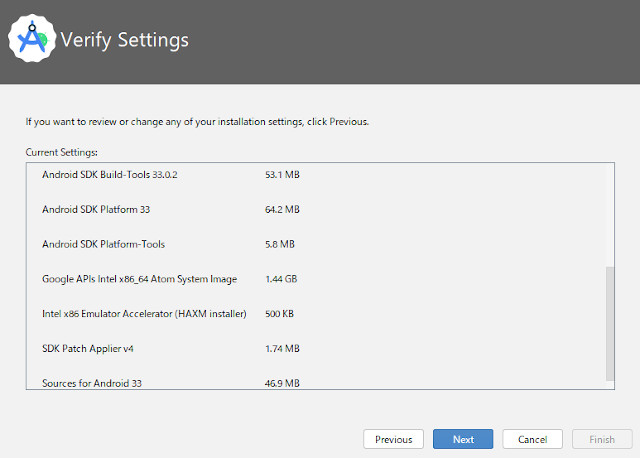Select the Android SDK Platform-Tools entry
This screenshot has width=640, height=458.
click(103, 244)
